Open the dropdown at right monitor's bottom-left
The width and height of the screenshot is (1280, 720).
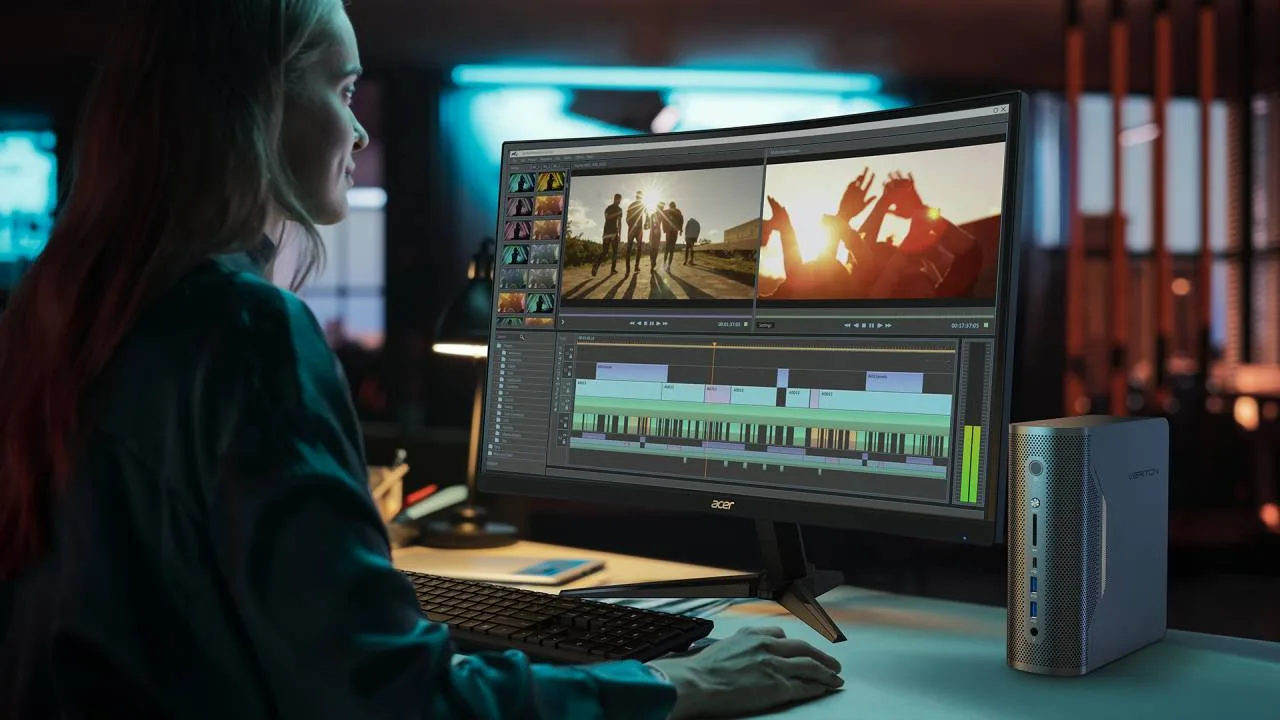coord(766,325)
